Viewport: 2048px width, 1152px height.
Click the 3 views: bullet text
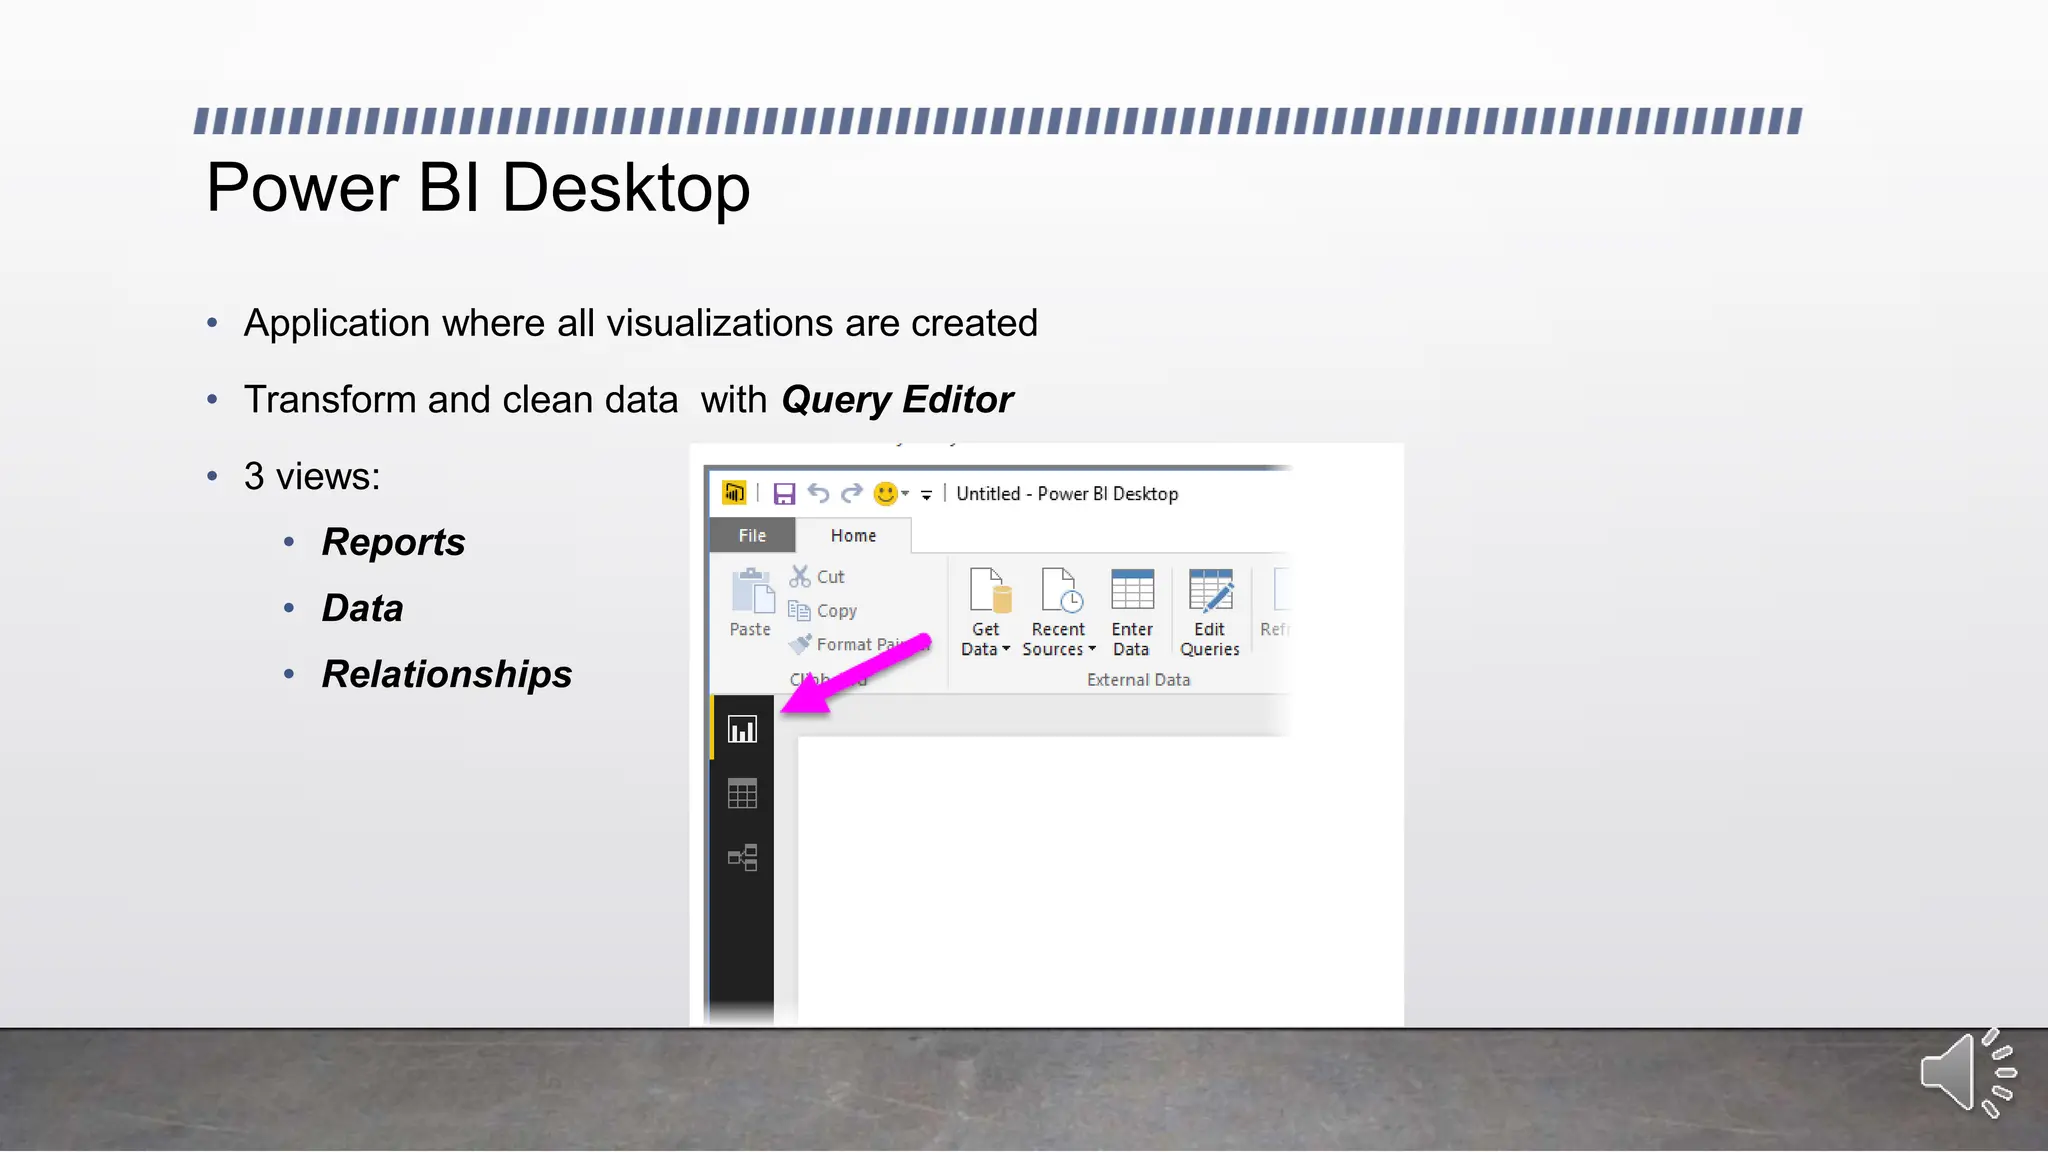[312, 476]
